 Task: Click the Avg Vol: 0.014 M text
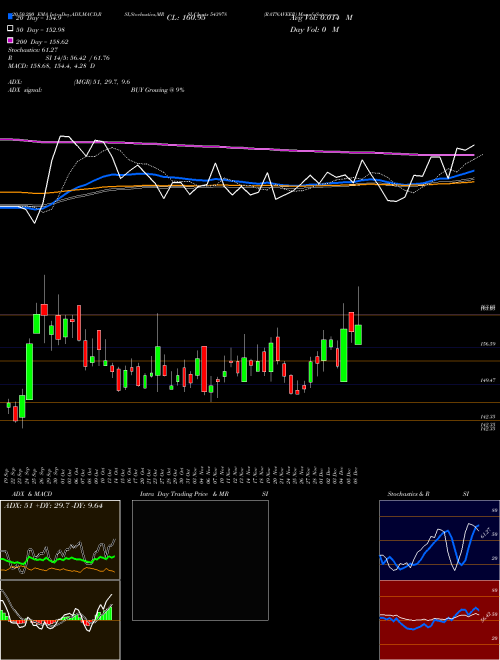(321, 18)
